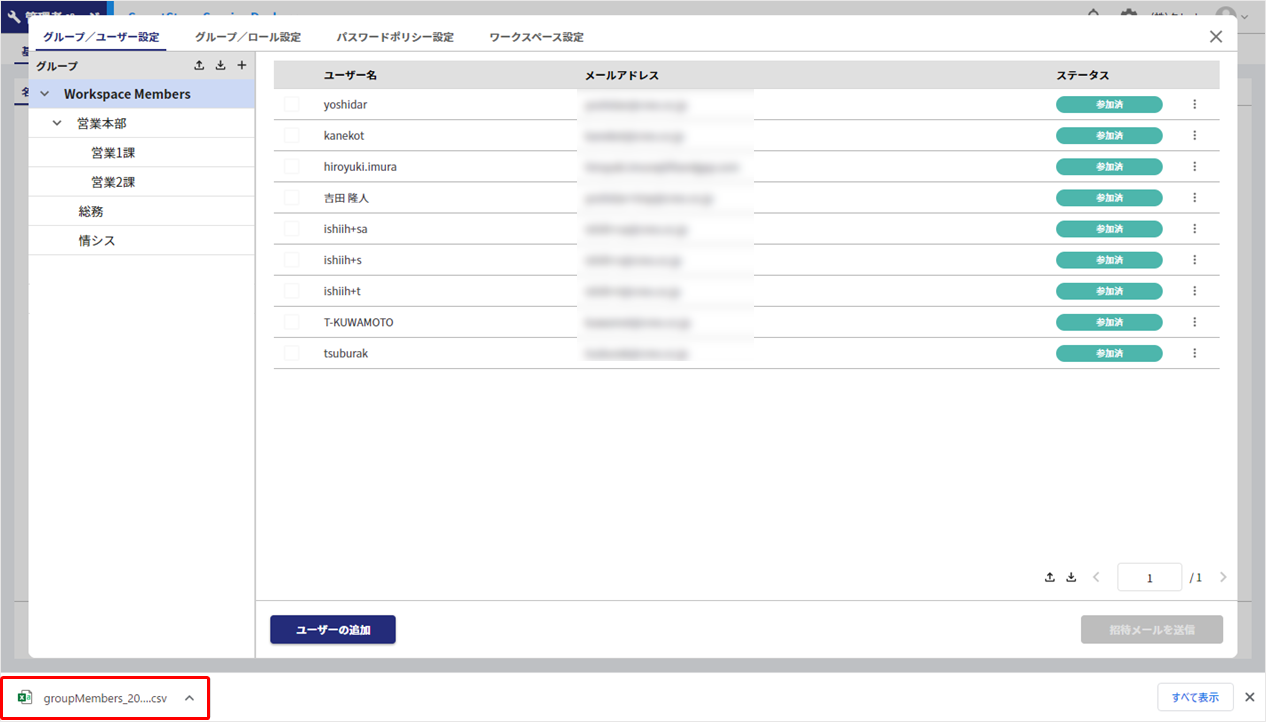Click the ユーザーの追加 button

[x=333, y=630]
